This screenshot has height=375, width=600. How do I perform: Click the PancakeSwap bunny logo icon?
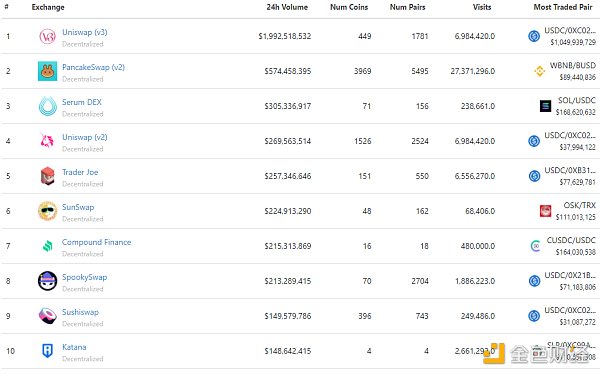47,71
